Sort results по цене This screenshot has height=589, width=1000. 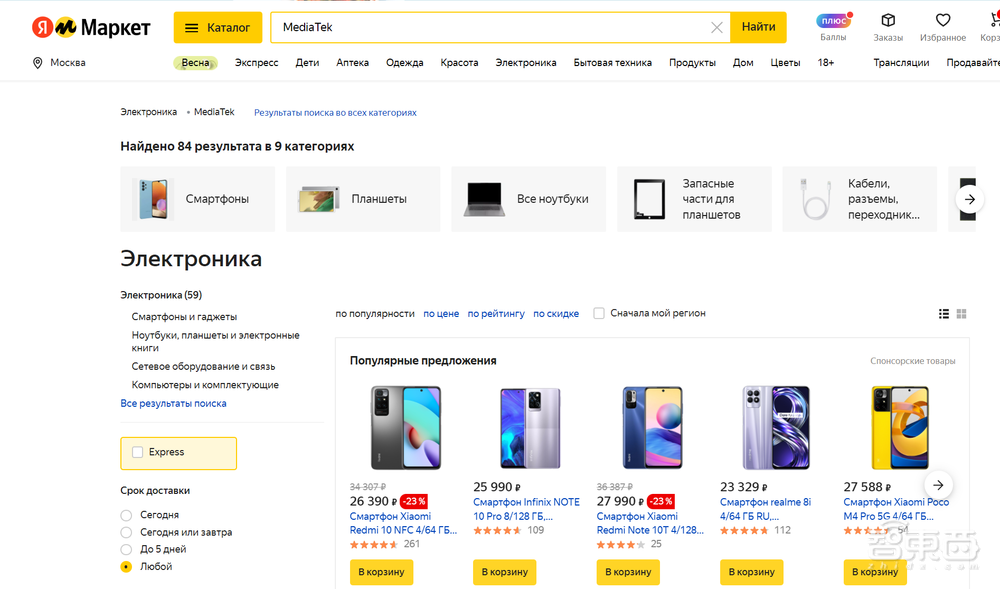(x=441, y=314)
